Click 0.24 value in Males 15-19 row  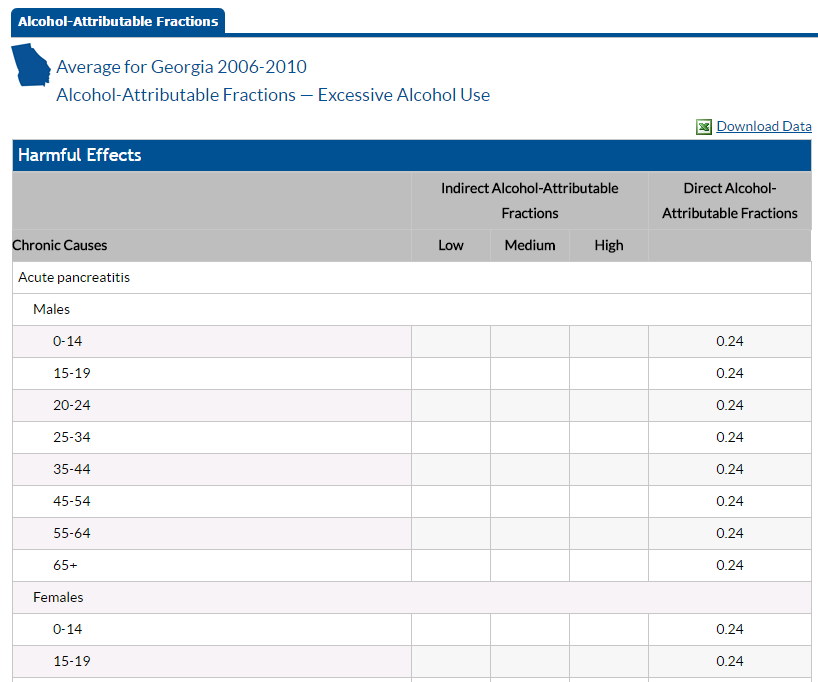tap(730, 373)
